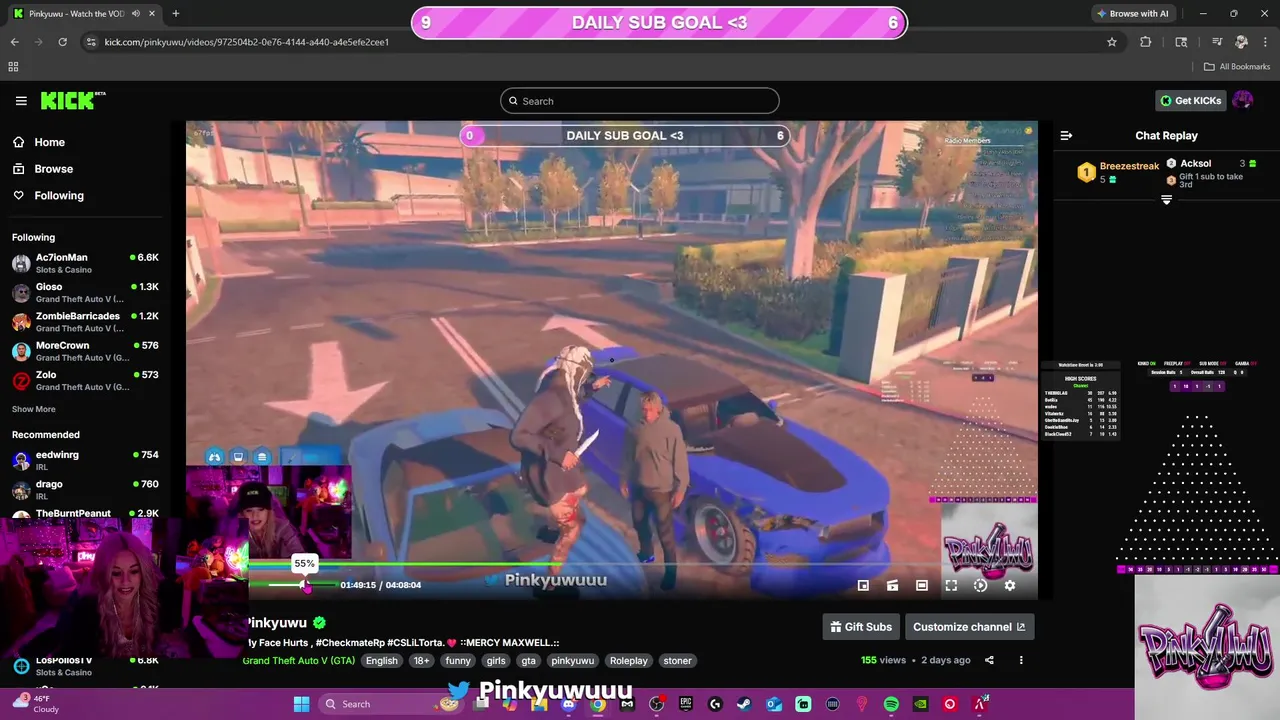Open Epic Games launcher from taskbar
Viewport: 1280px width, 720px height.
tap(686, 704)
